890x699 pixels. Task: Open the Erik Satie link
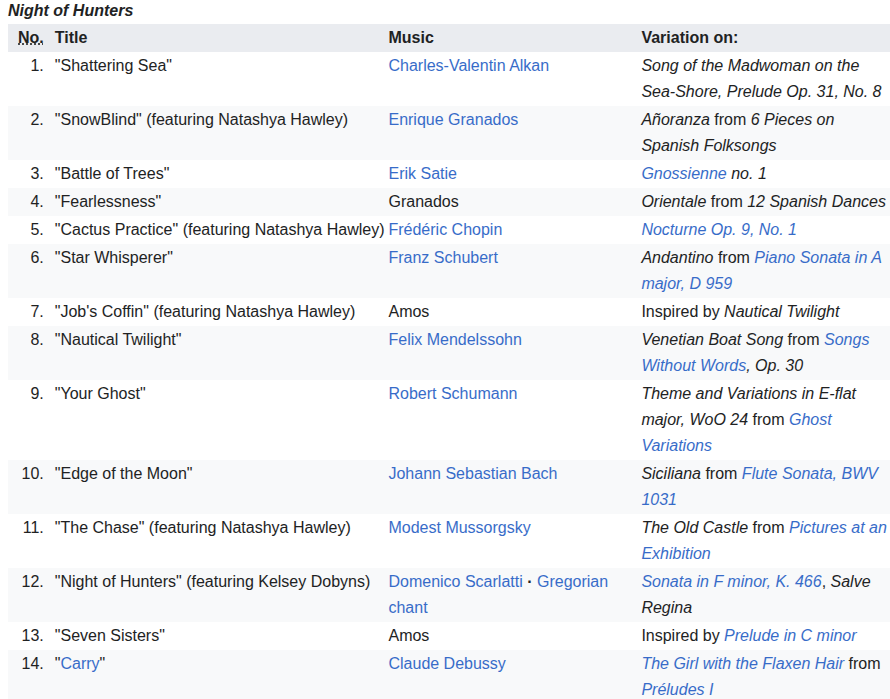click(422, 174)
